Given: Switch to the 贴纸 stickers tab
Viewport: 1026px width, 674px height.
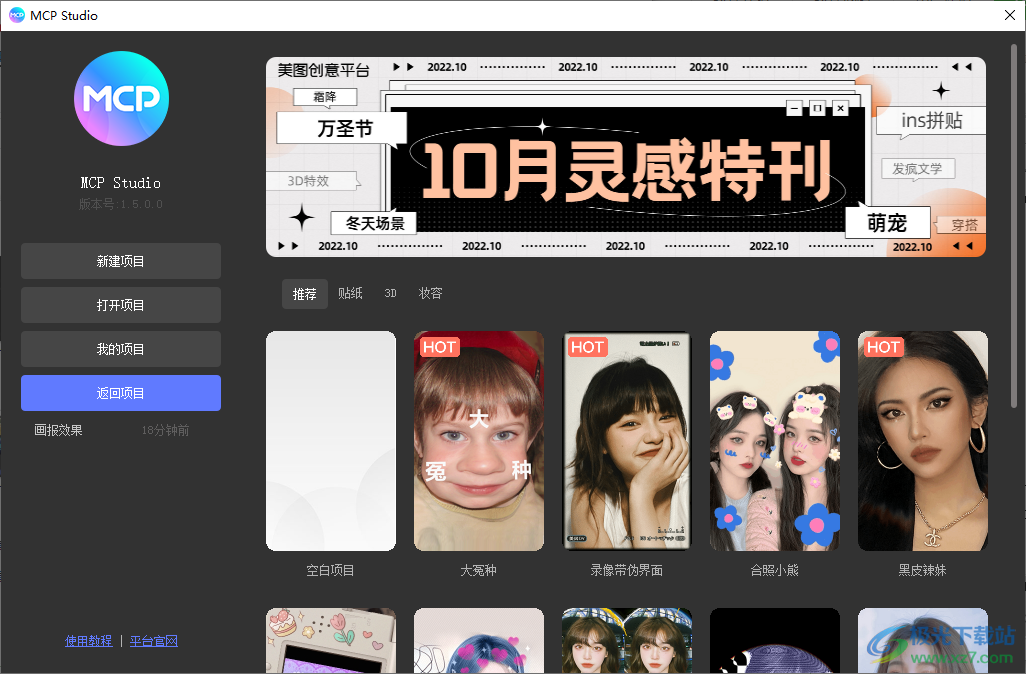Looking at the screenshot, I should [x=350, y=294].
